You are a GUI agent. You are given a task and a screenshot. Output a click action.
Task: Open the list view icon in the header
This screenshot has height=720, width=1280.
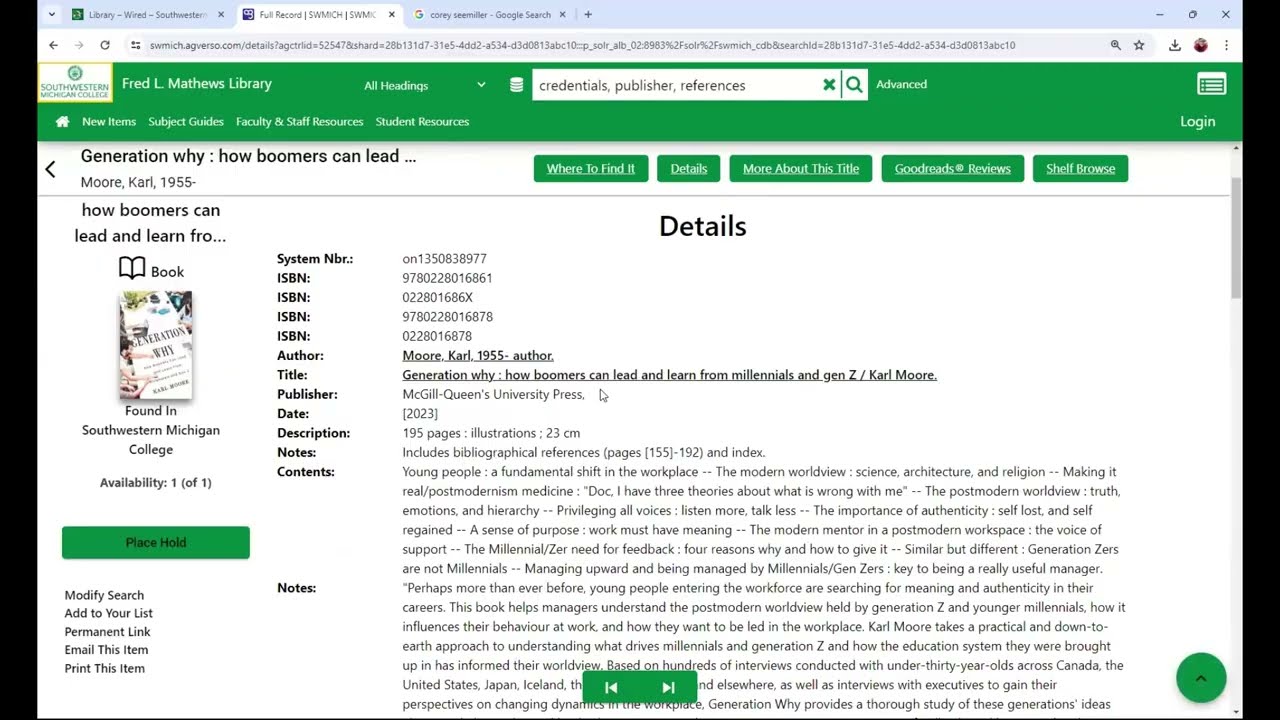click(x=1211, y=85)
